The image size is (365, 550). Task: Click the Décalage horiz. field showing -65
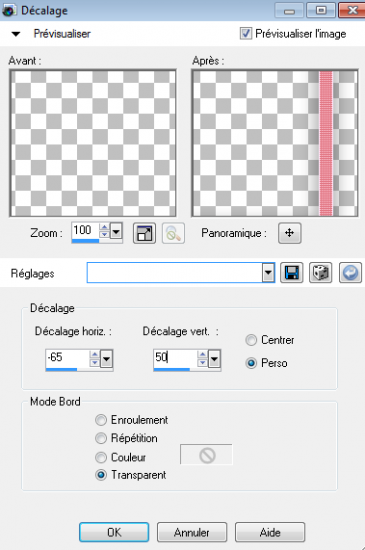(67, 358)
